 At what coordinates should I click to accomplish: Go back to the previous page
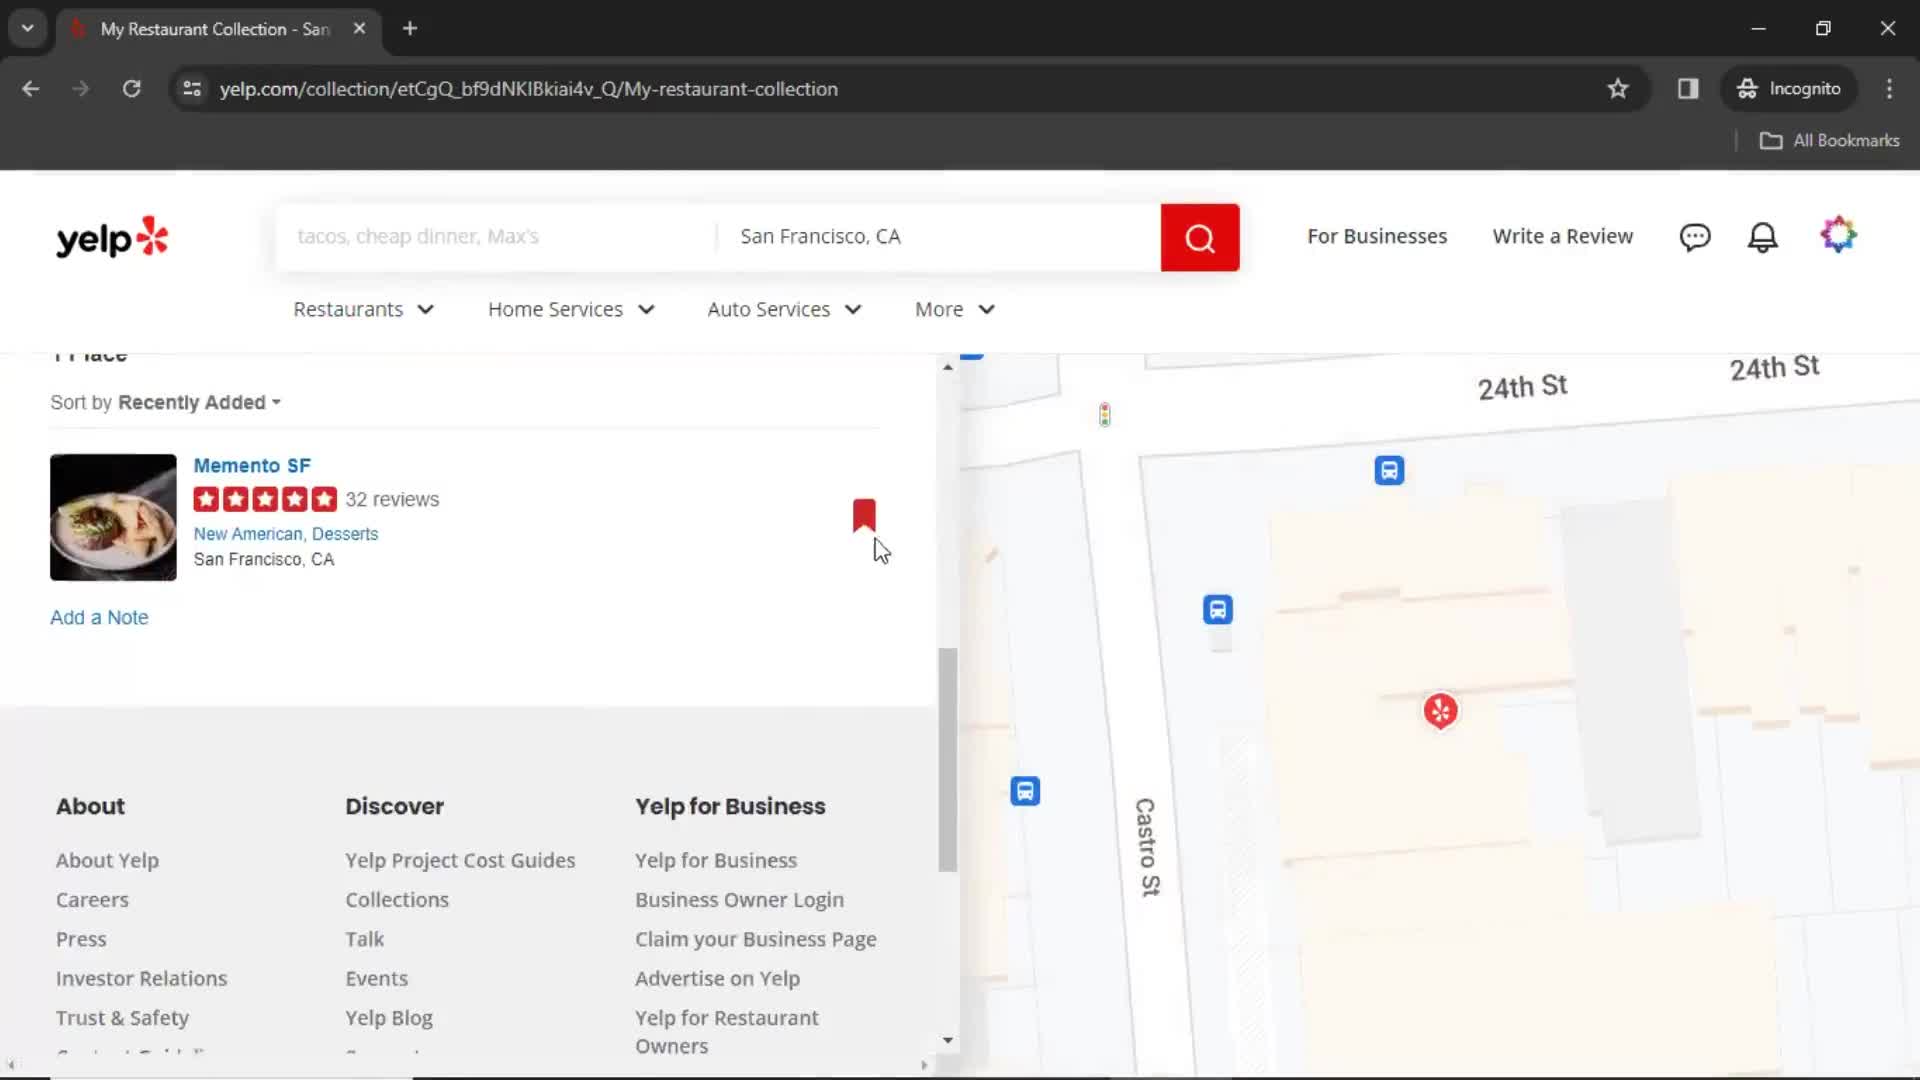(31, 89)
